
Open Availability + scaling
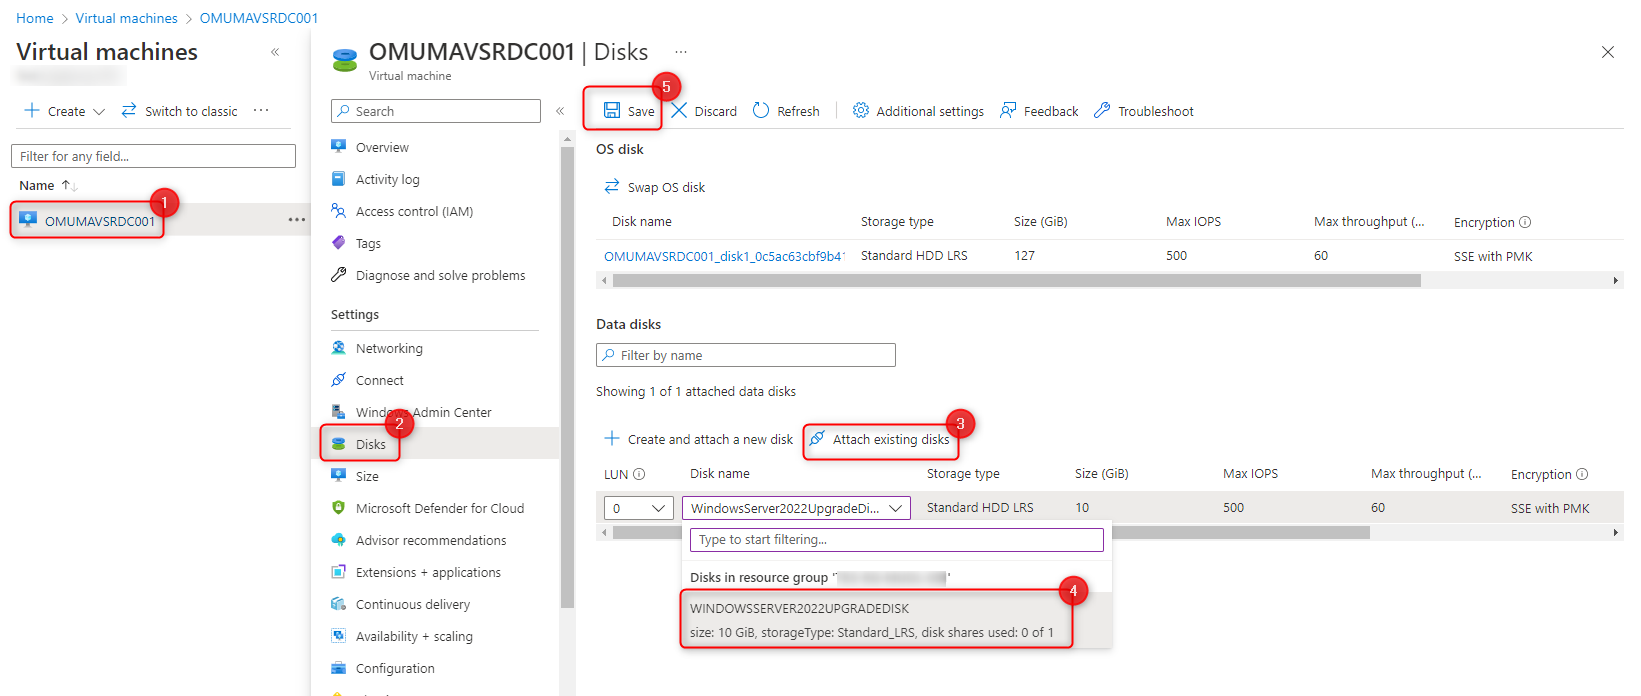[x=414, y=636]
